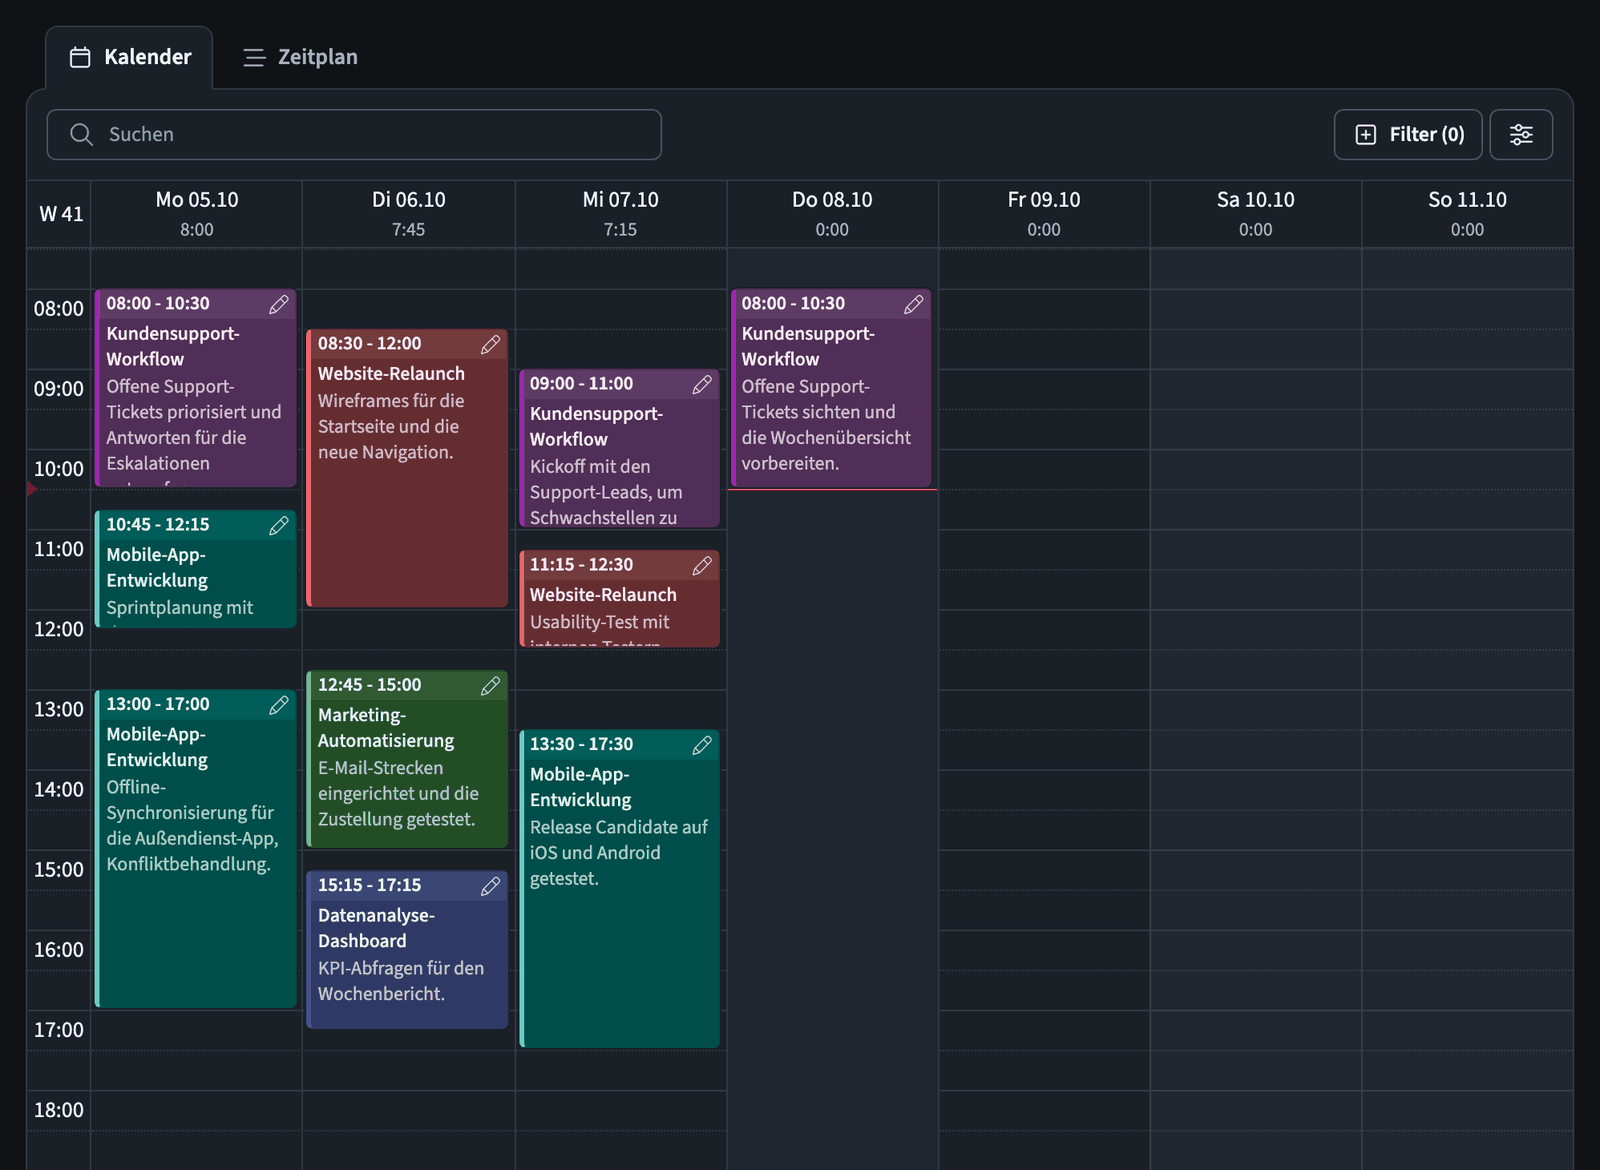Click the 7:45 total under Di 06.10
1600x1170 pixels.
pos(409,230)
